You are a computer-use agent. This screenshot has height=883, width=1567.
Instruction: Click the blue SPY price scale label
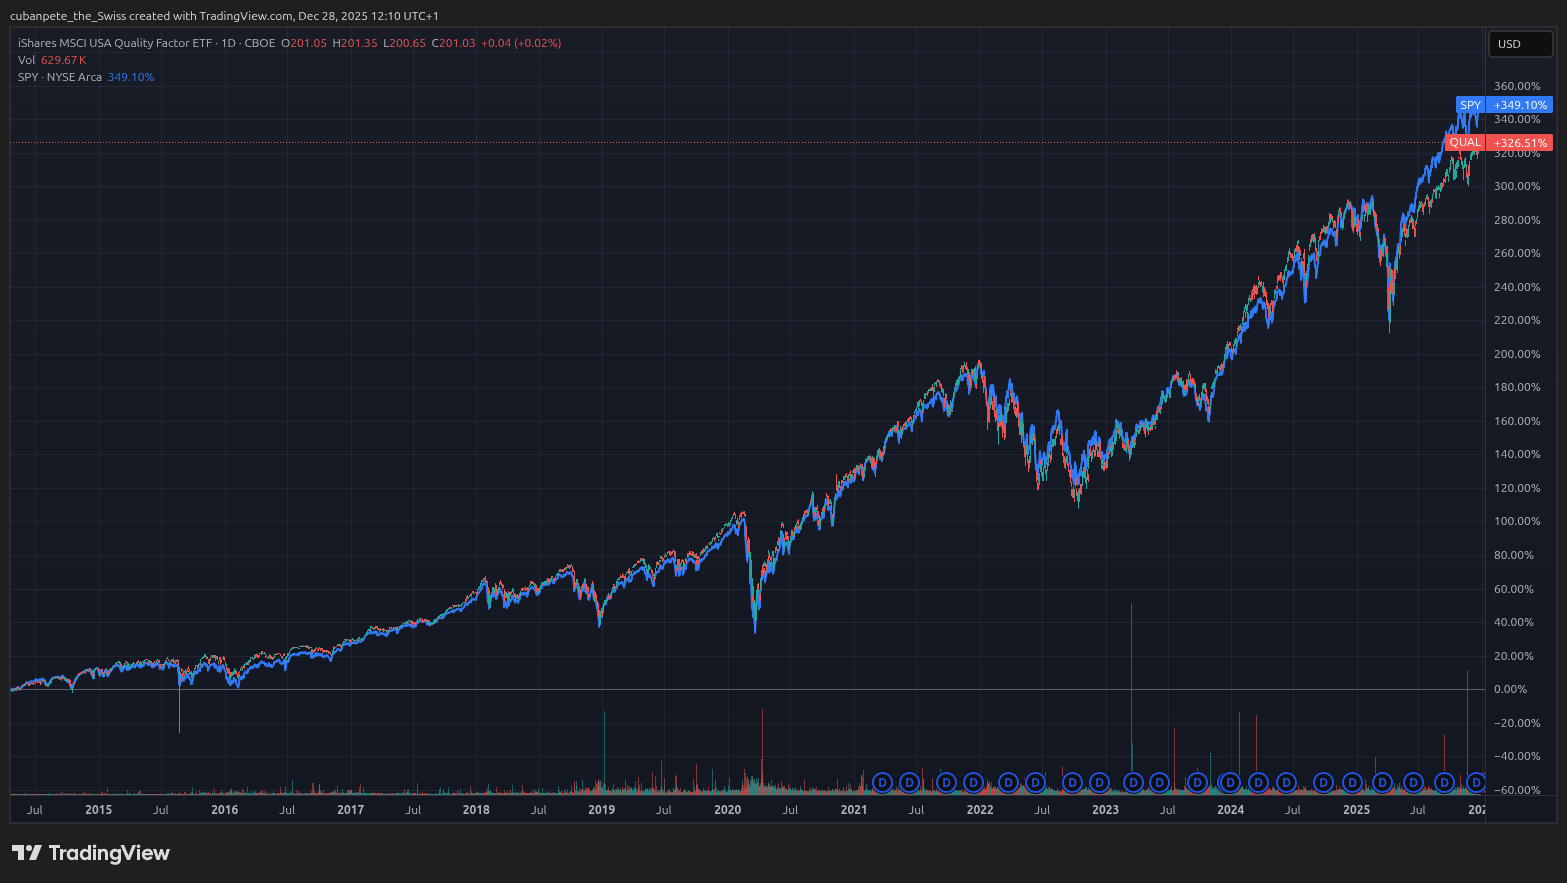(x=1503, y=105)
